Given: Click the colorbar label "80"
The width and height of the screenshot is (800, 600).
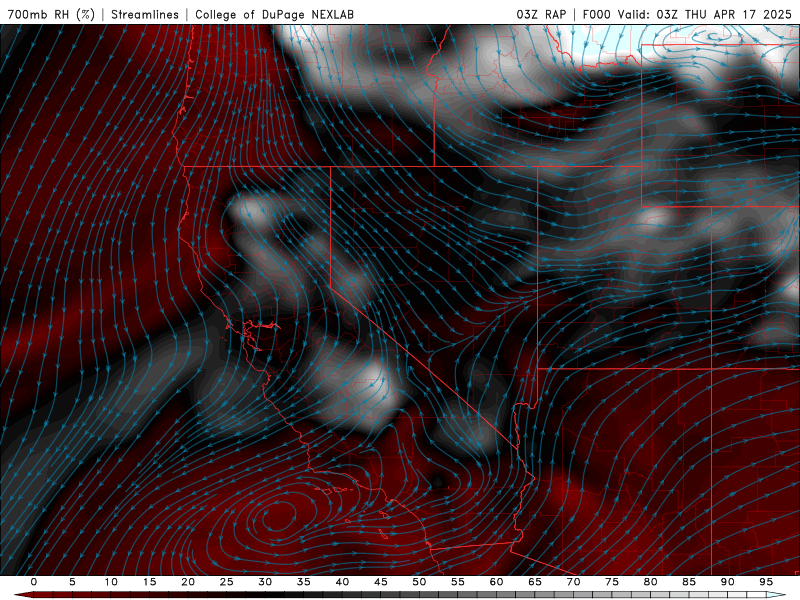Looking at the screenshot, I should pos(650,582).
